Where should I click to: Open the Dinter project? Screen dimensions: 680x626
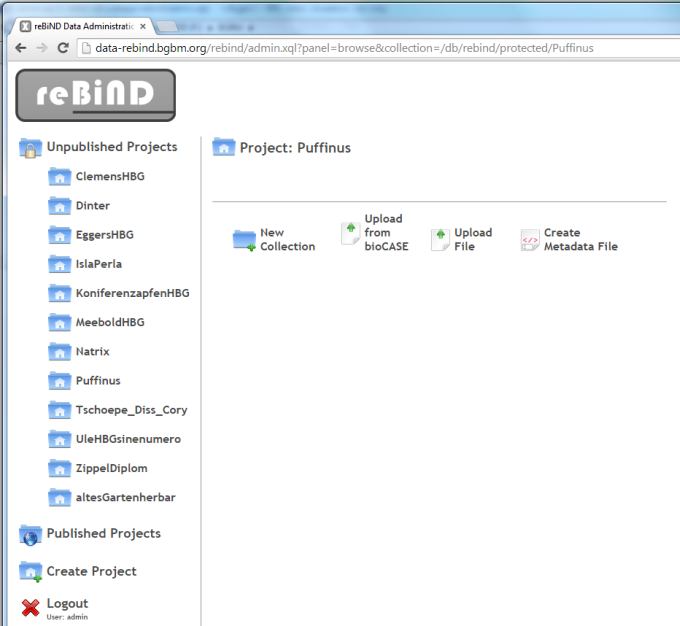[93, 205]
